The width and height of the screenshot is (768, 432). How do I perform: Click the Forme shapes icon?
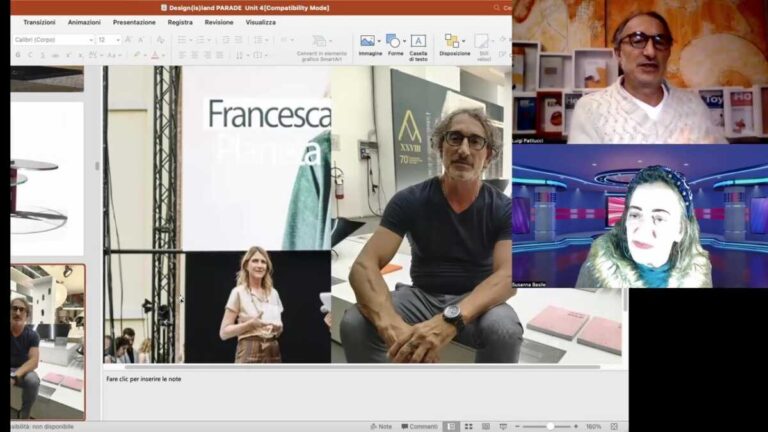[x=393, y=41]
